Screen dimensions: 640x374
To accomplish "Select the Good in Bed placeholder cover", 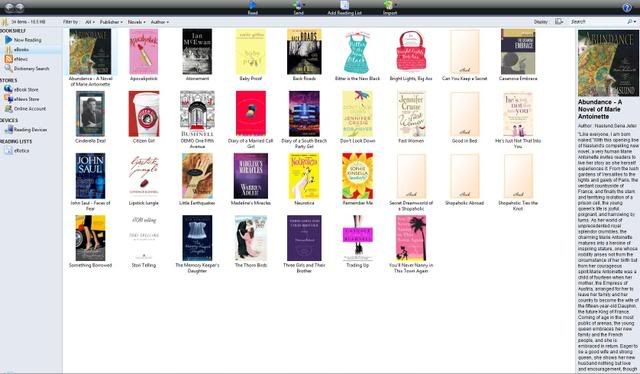I will [x=464, y=114].
